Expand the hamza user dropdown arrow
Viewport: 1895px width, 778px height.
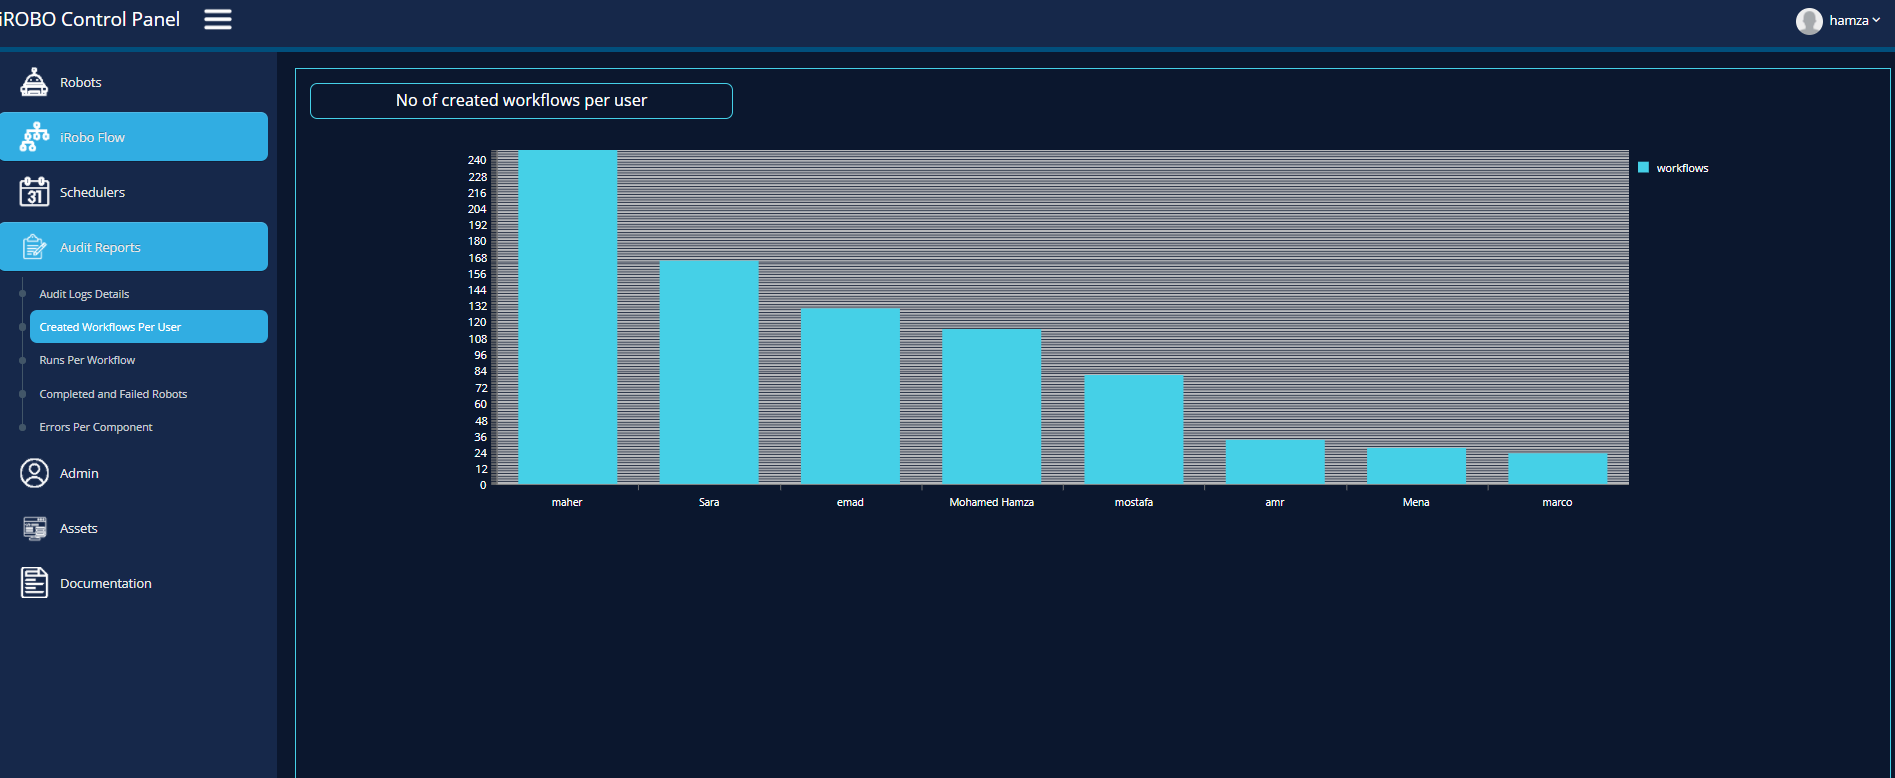click(1876, 20)
